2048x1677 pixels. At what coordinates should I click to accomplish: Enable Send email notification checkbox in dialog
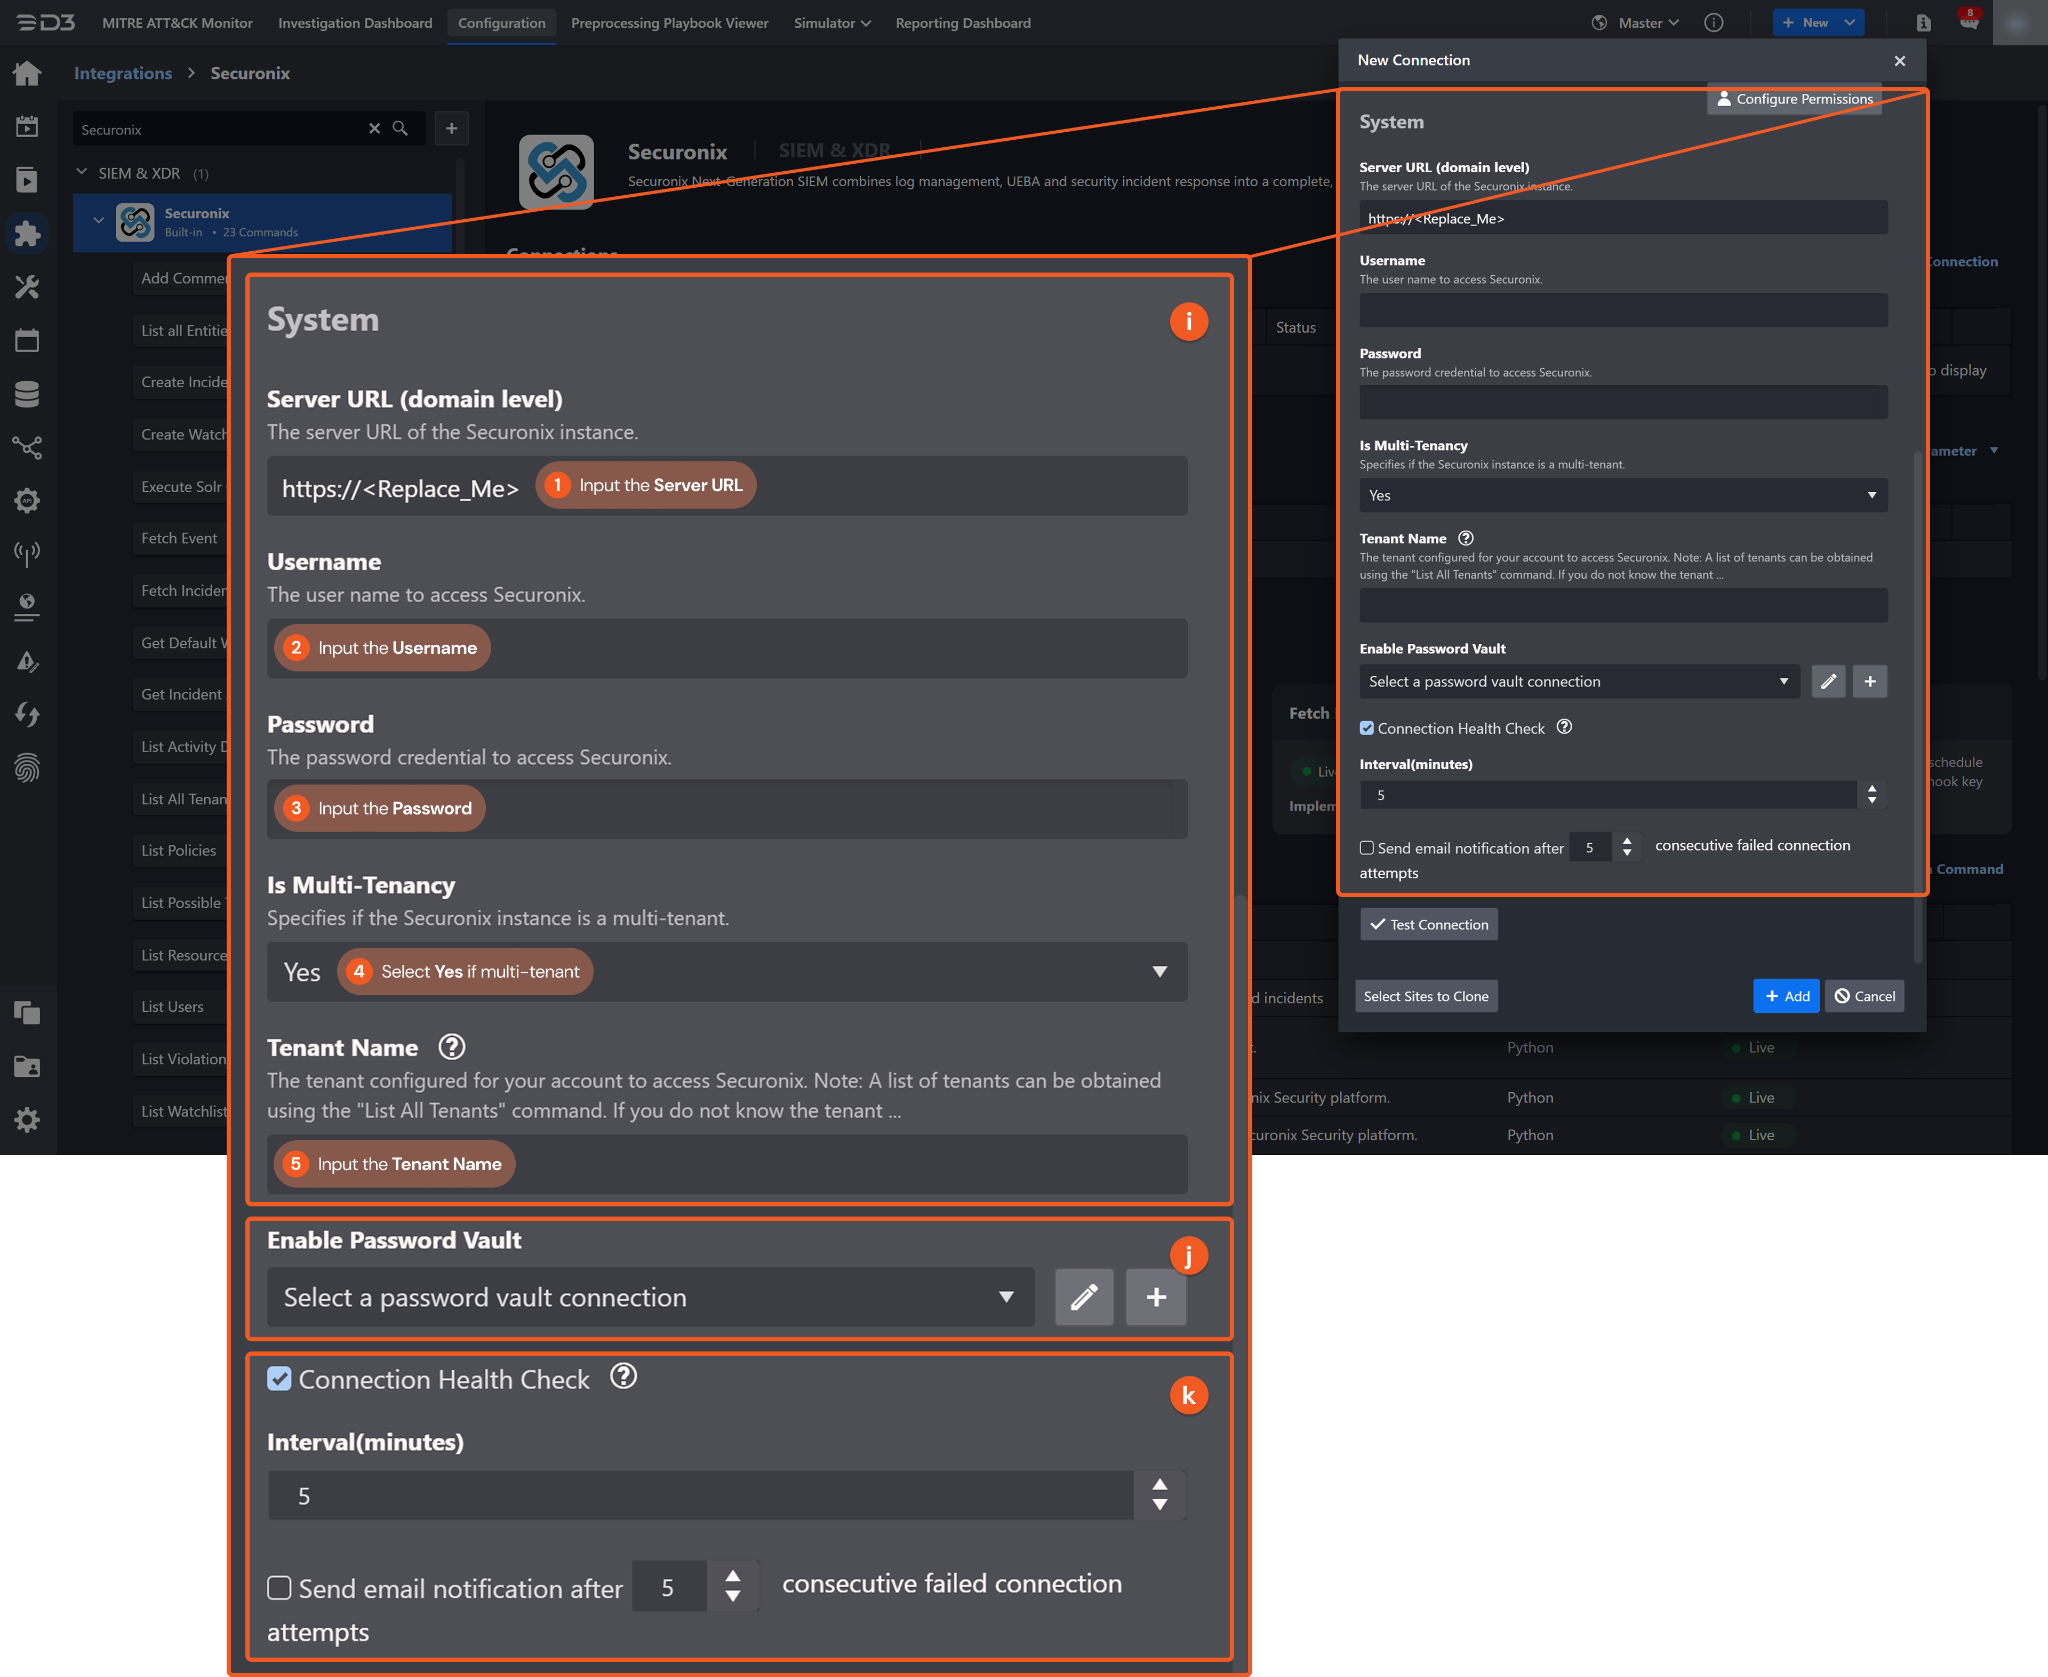(x=1367, y=848)
